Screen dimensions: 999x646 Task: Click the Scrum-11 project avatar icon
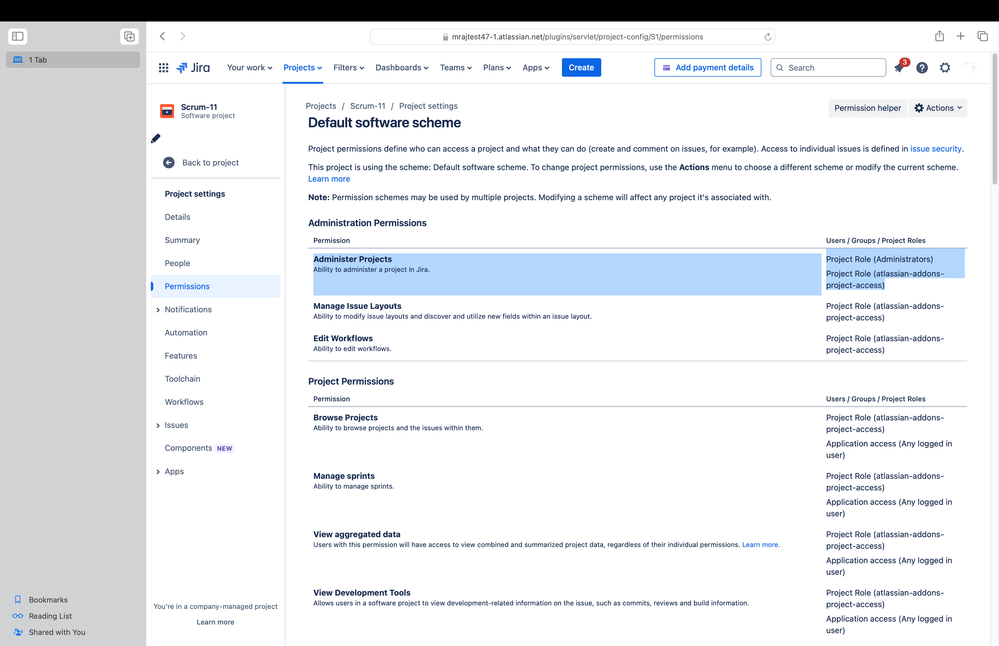pos(167,111)
